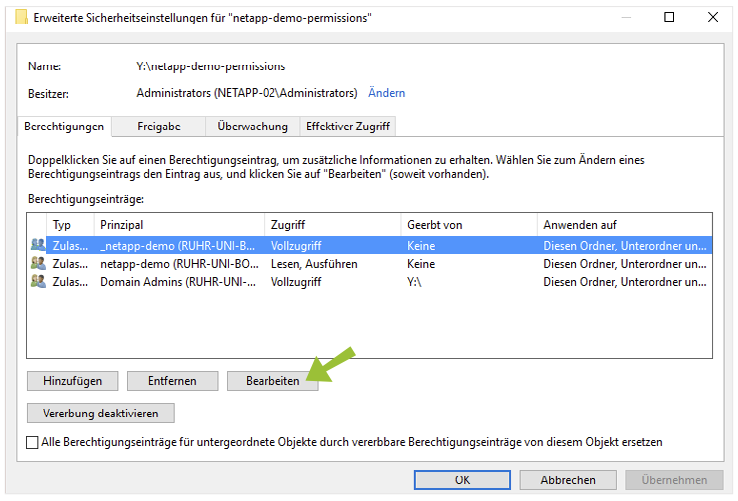
Task: Click Vollzugriff cell in the highlighted _netapp-demo row
Action: pyautogui.click(x=296, y=245)
